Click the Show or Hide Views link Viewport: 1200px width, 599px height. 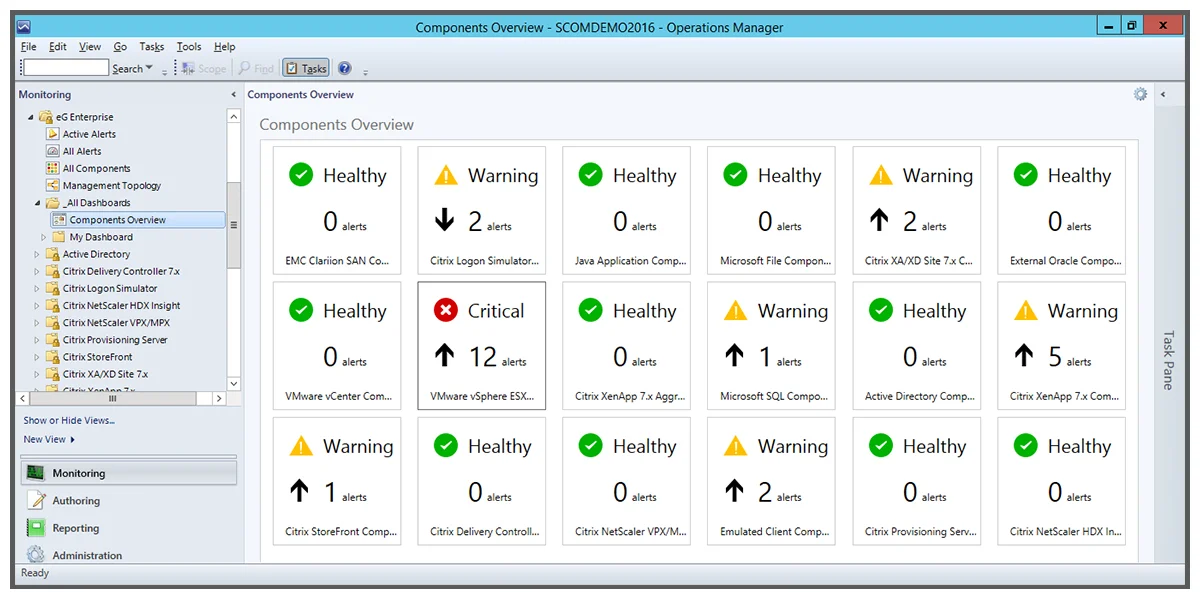69,421
